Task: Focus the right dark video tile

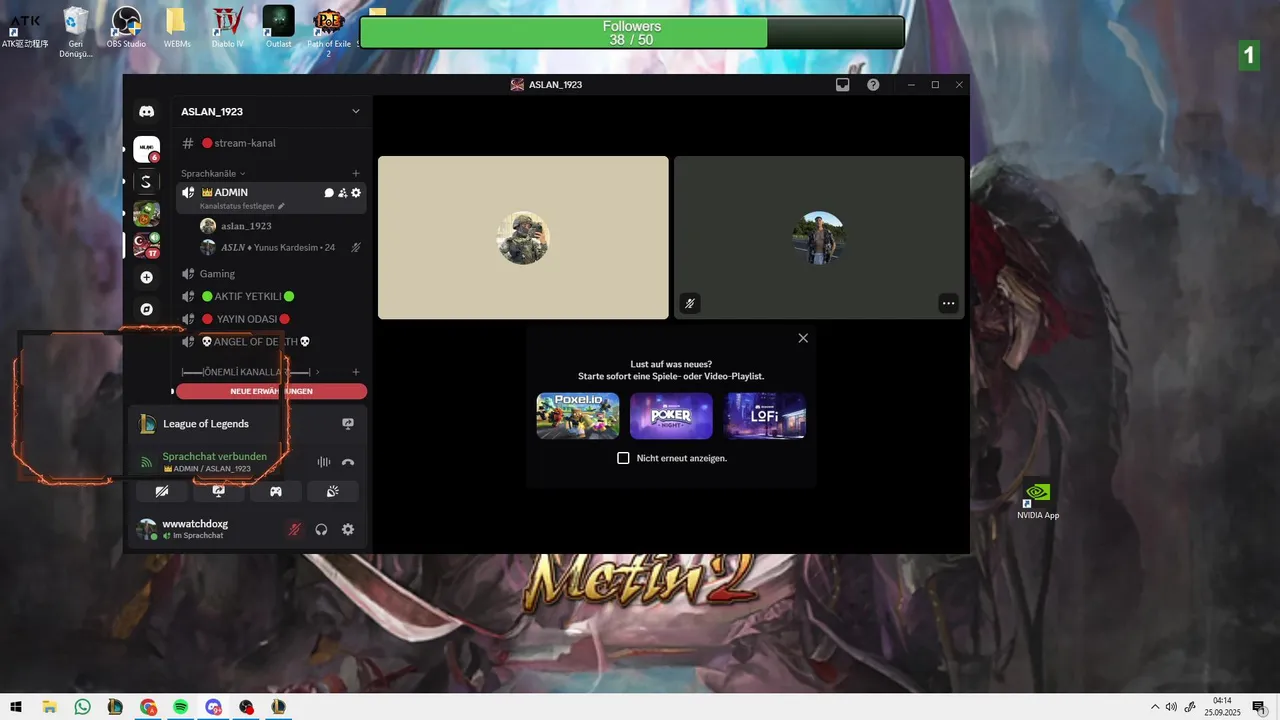Action: click(819, 238)
